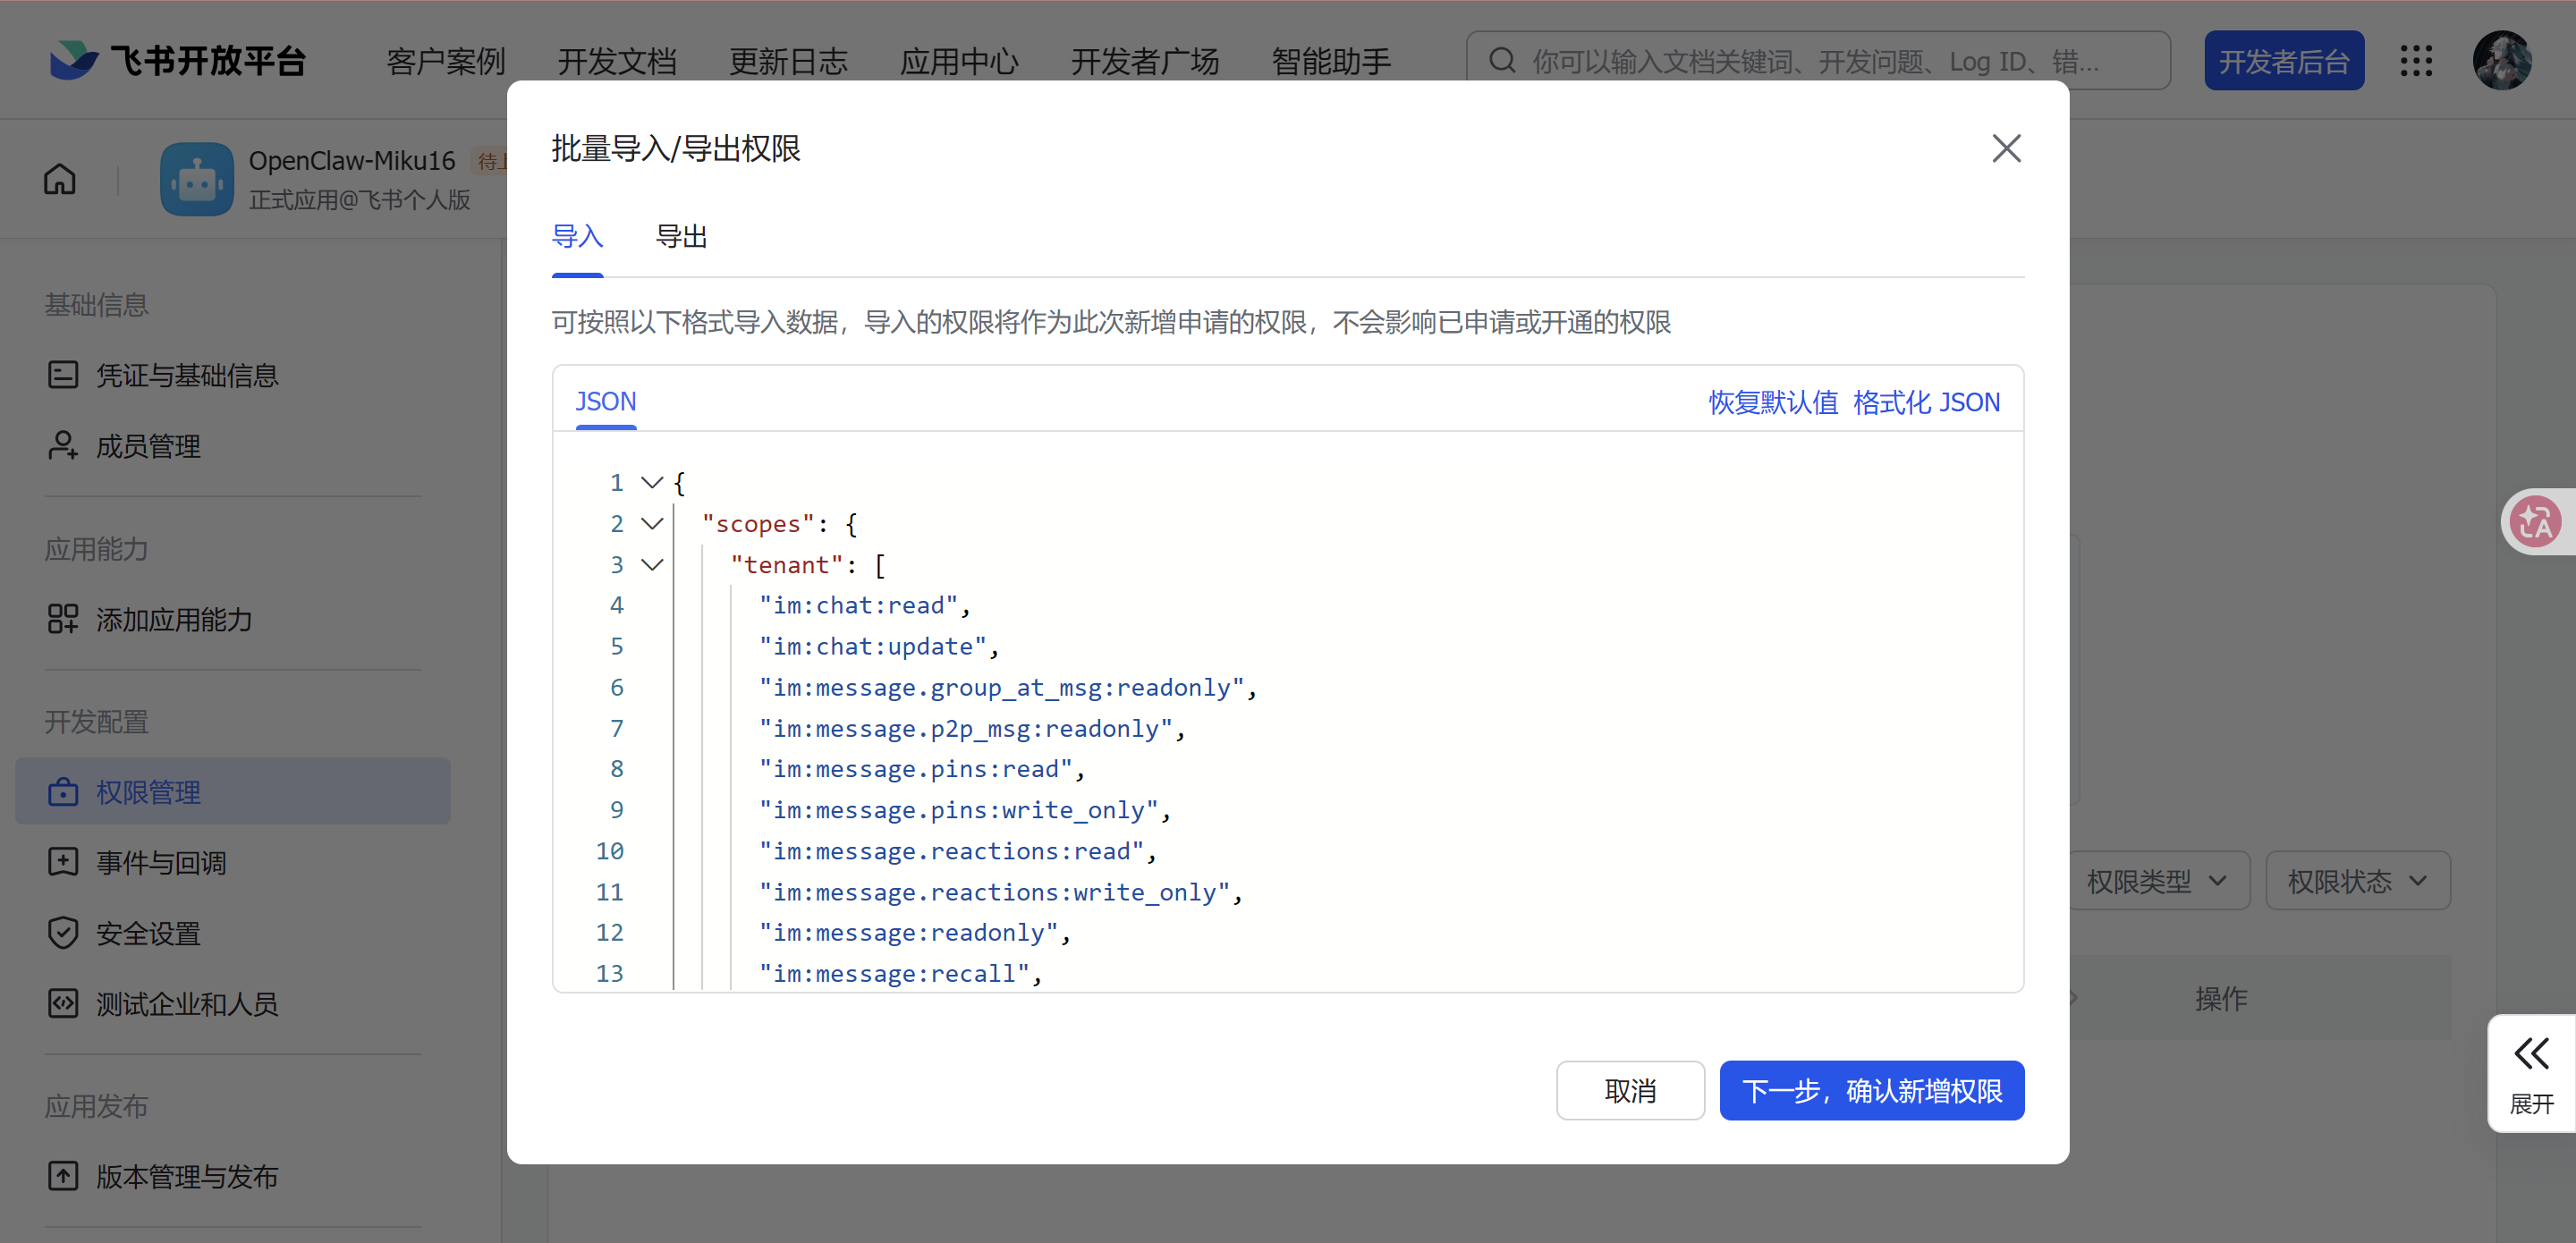Select the 导入 tab
The height and width of the screenshot is (1243, 2576).
577,237
